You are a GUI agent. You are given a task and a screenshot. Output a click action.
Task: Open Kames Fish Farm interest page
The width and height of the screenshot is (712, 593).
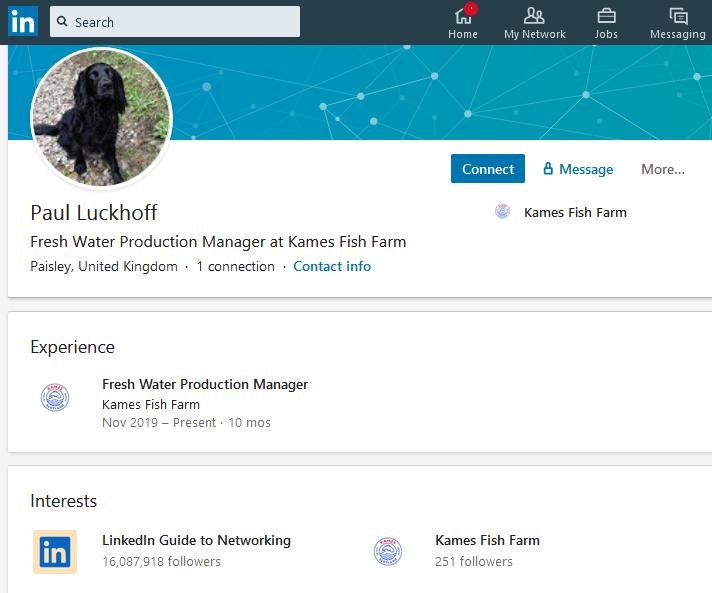(x=487, y=540)
